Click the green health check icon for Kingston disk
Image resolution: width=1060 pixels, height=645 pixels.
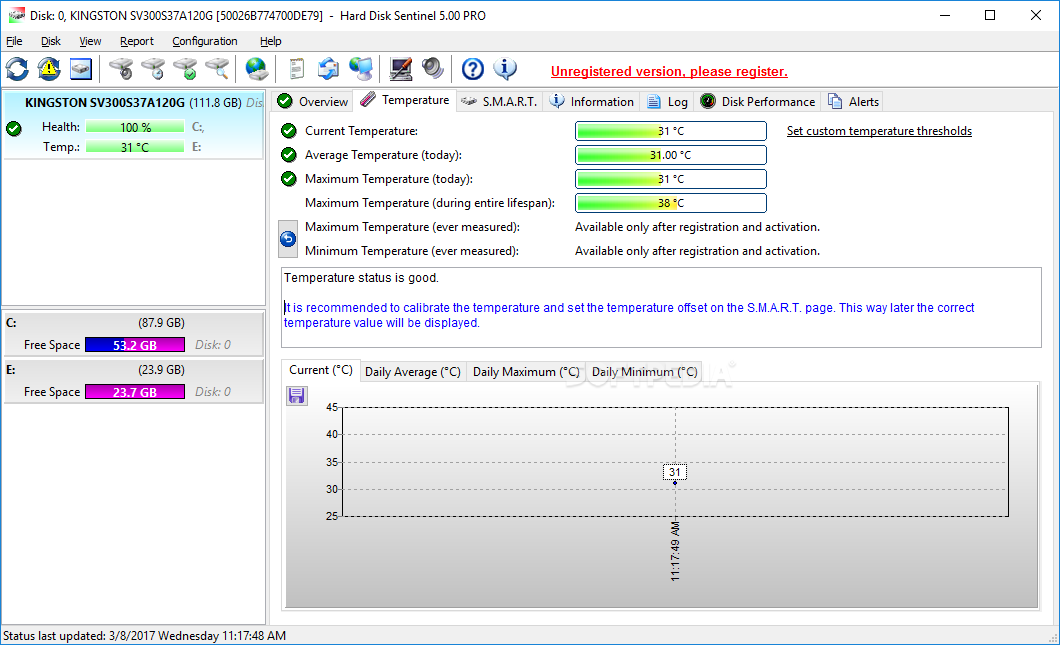tap(14, 128)
